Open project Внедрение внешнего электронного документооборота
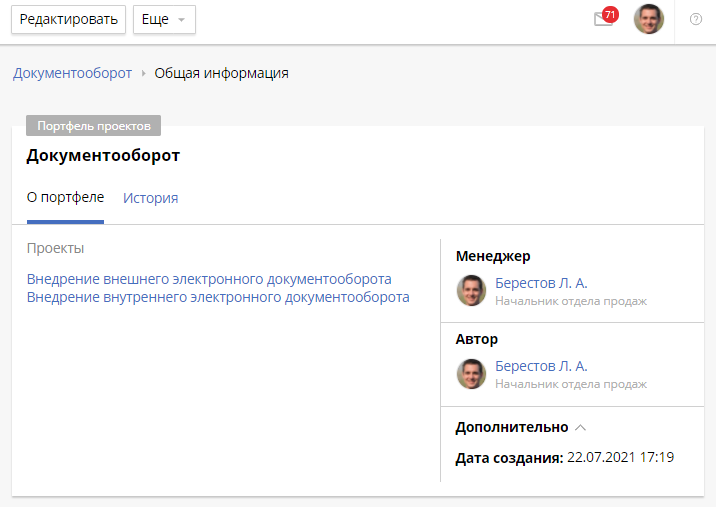The height and width of the screenshot is (507, 716). click(209, 279)
